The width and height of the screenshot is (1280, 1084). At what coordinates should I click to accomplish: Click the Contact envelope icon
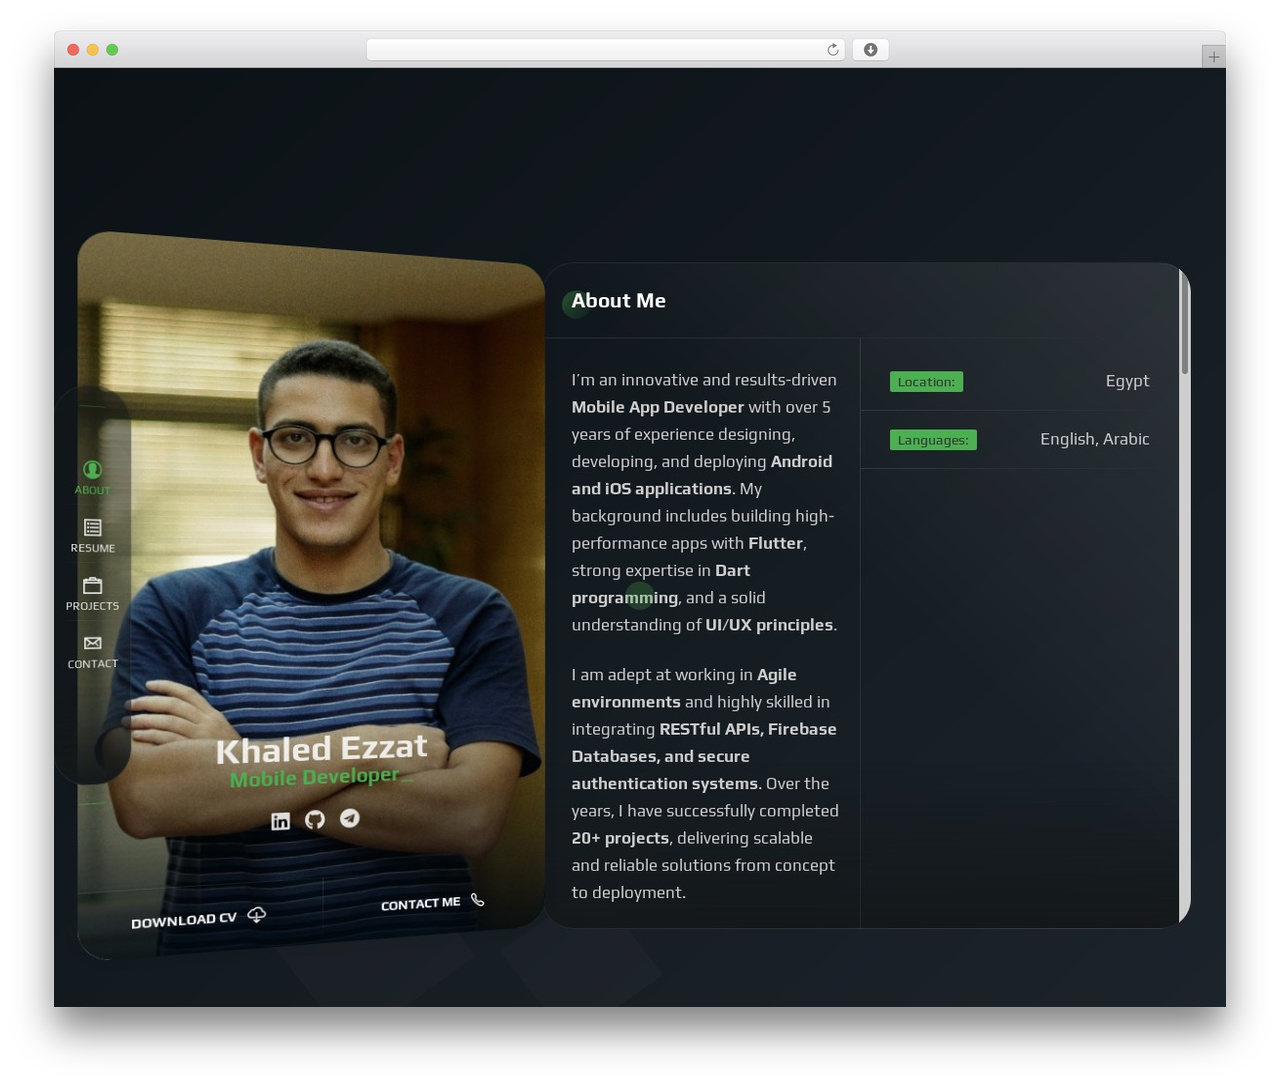93,643
